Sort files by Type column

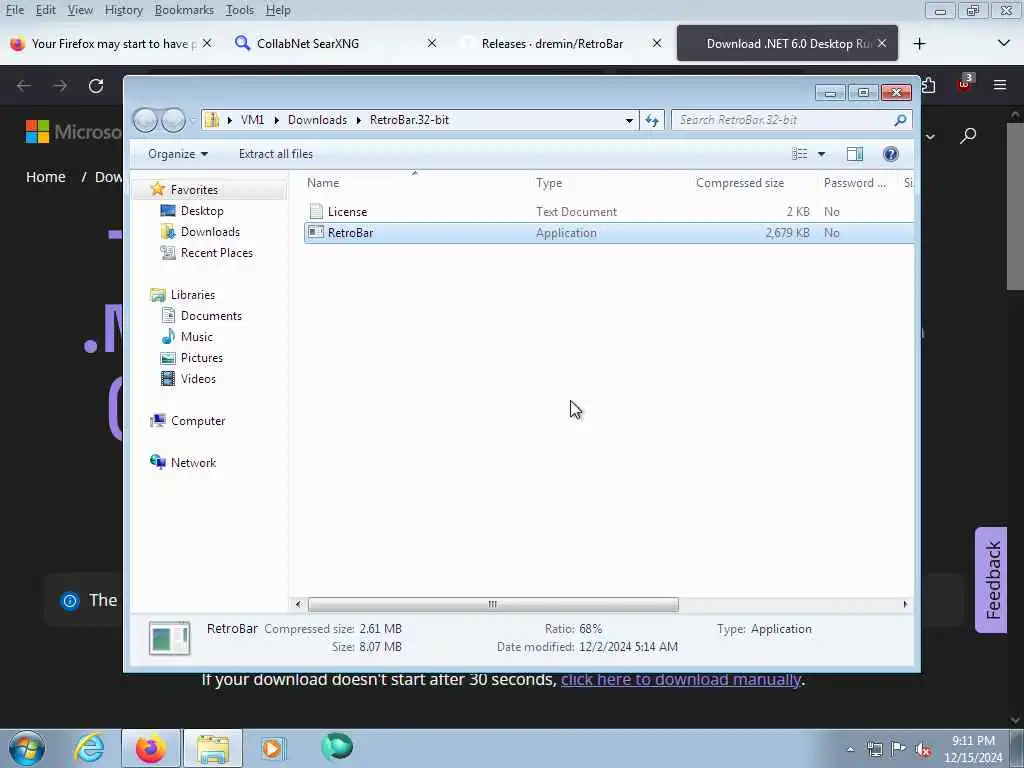click(x=611, y=183)
